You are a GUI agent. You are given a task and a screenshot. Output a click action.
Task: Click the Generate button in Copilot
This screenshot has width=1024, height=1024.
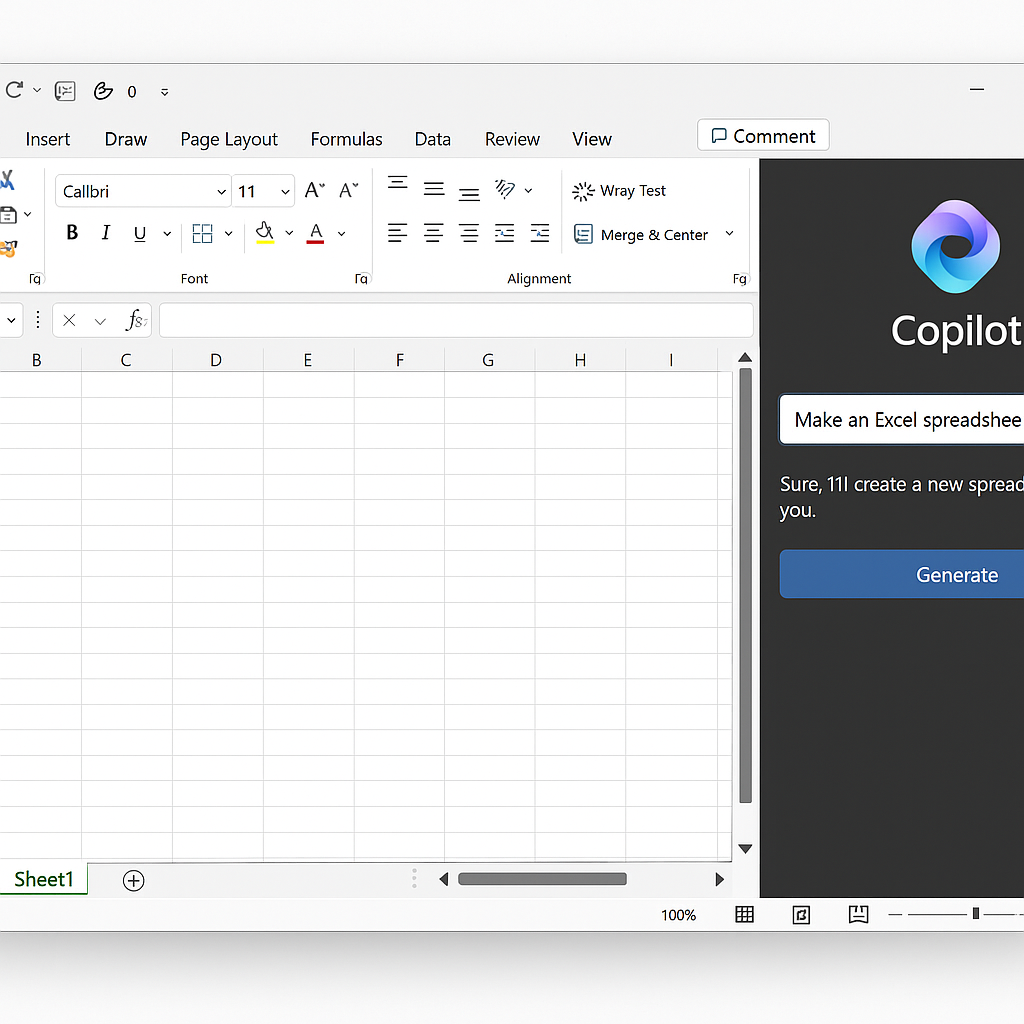pyautogui.click(x=902, y=574)
